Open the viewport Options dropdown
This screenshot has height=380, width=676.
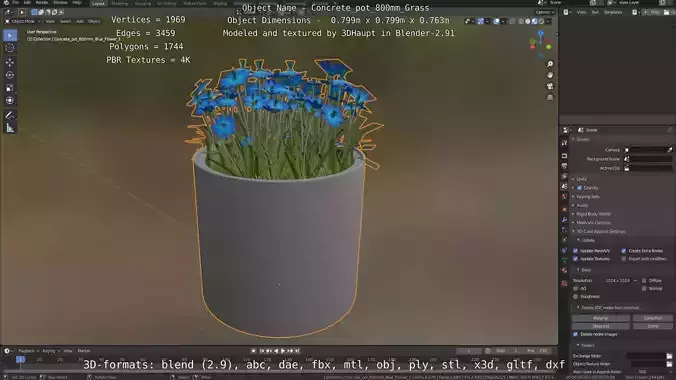point(545,13)
